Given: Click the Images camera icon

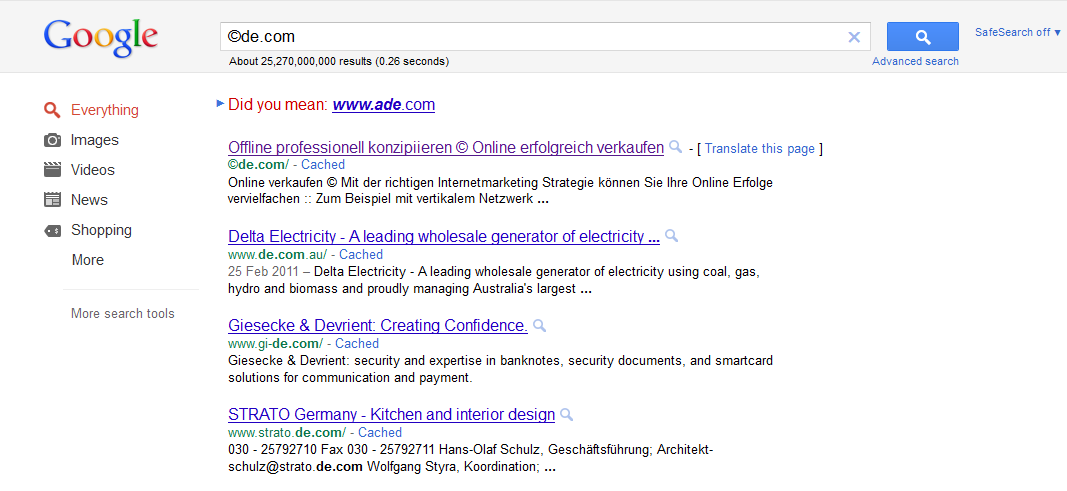Looking at the screenshot, I should pyautogui.click(x=52, y=140).
